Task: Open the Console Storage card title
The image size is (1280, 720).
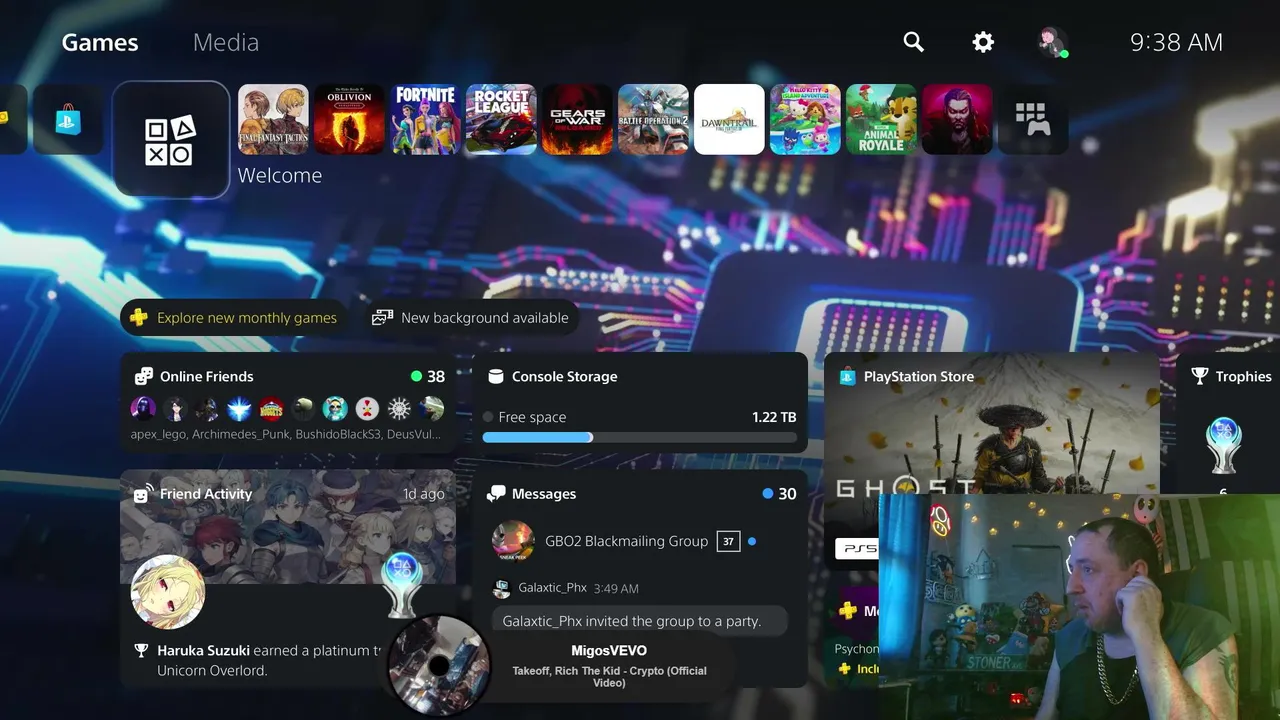Action: point(564,376)
